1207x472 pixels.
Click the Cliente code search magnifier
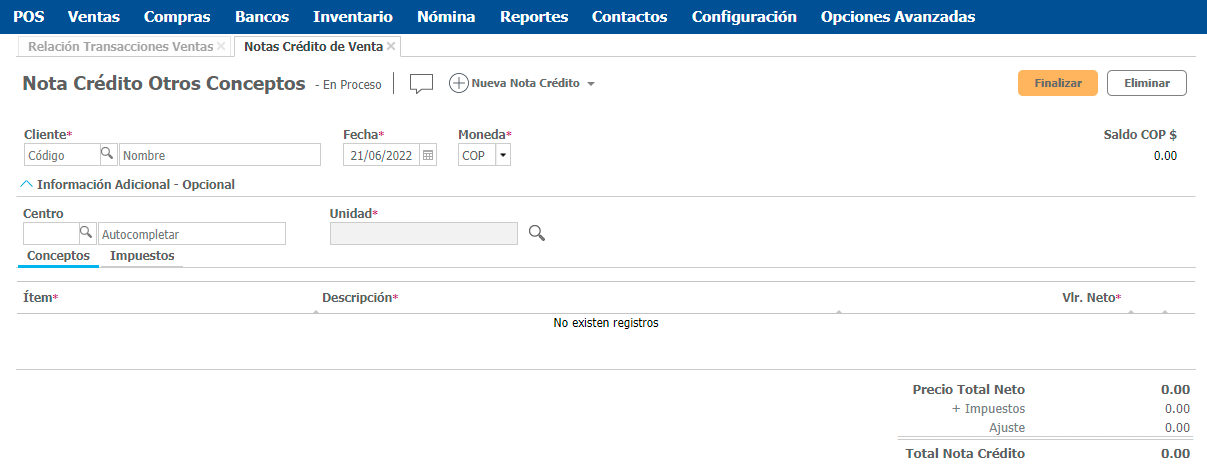(x=107, y=154)
